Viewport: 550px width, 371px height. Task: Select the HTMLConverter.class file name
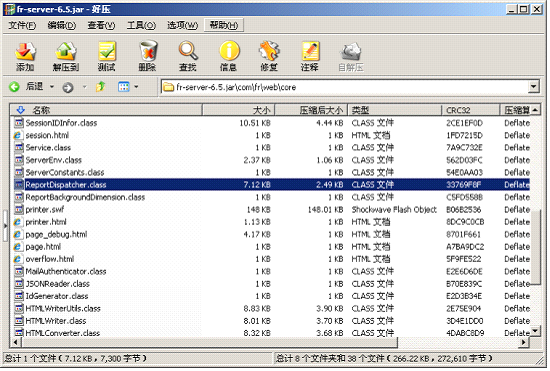(63, 333)
